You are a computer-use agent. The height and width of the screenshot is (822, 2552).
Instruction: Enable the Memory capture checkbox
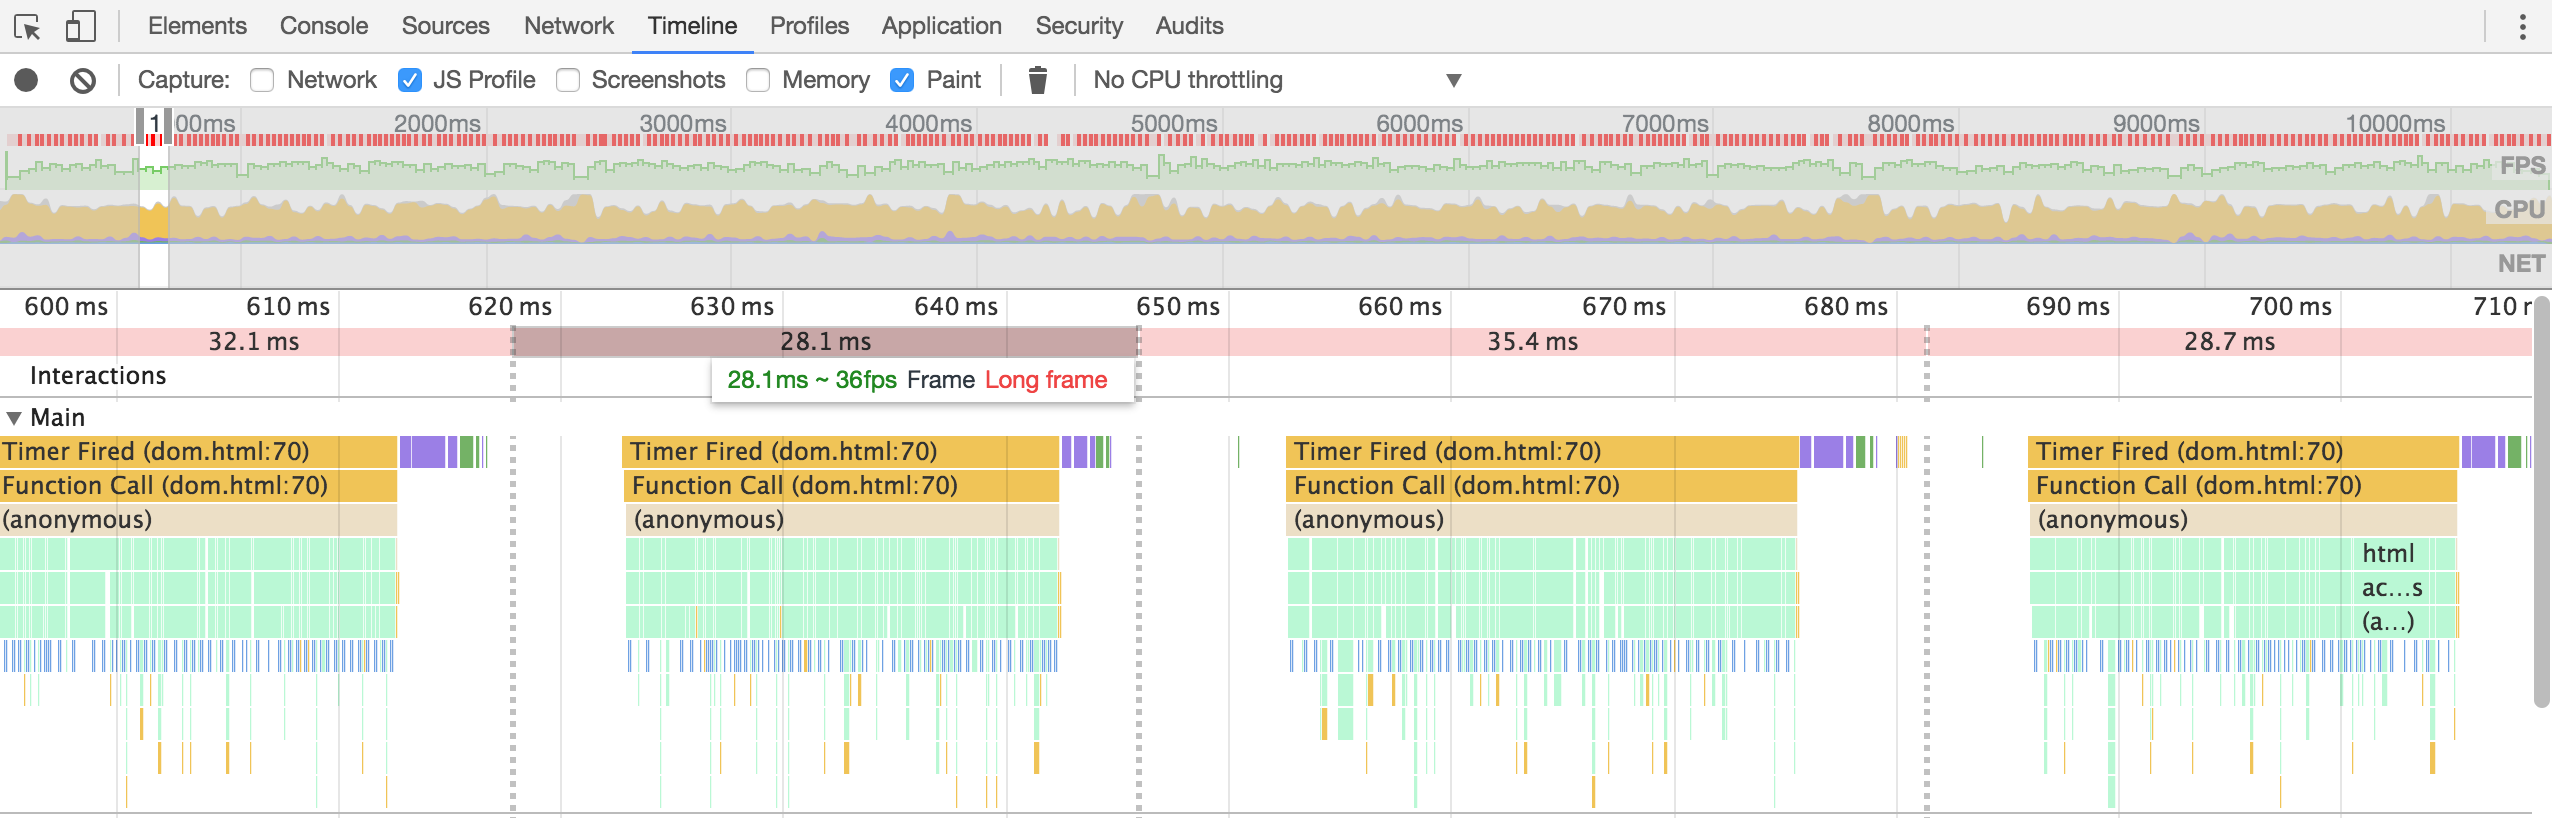(758, 80)
